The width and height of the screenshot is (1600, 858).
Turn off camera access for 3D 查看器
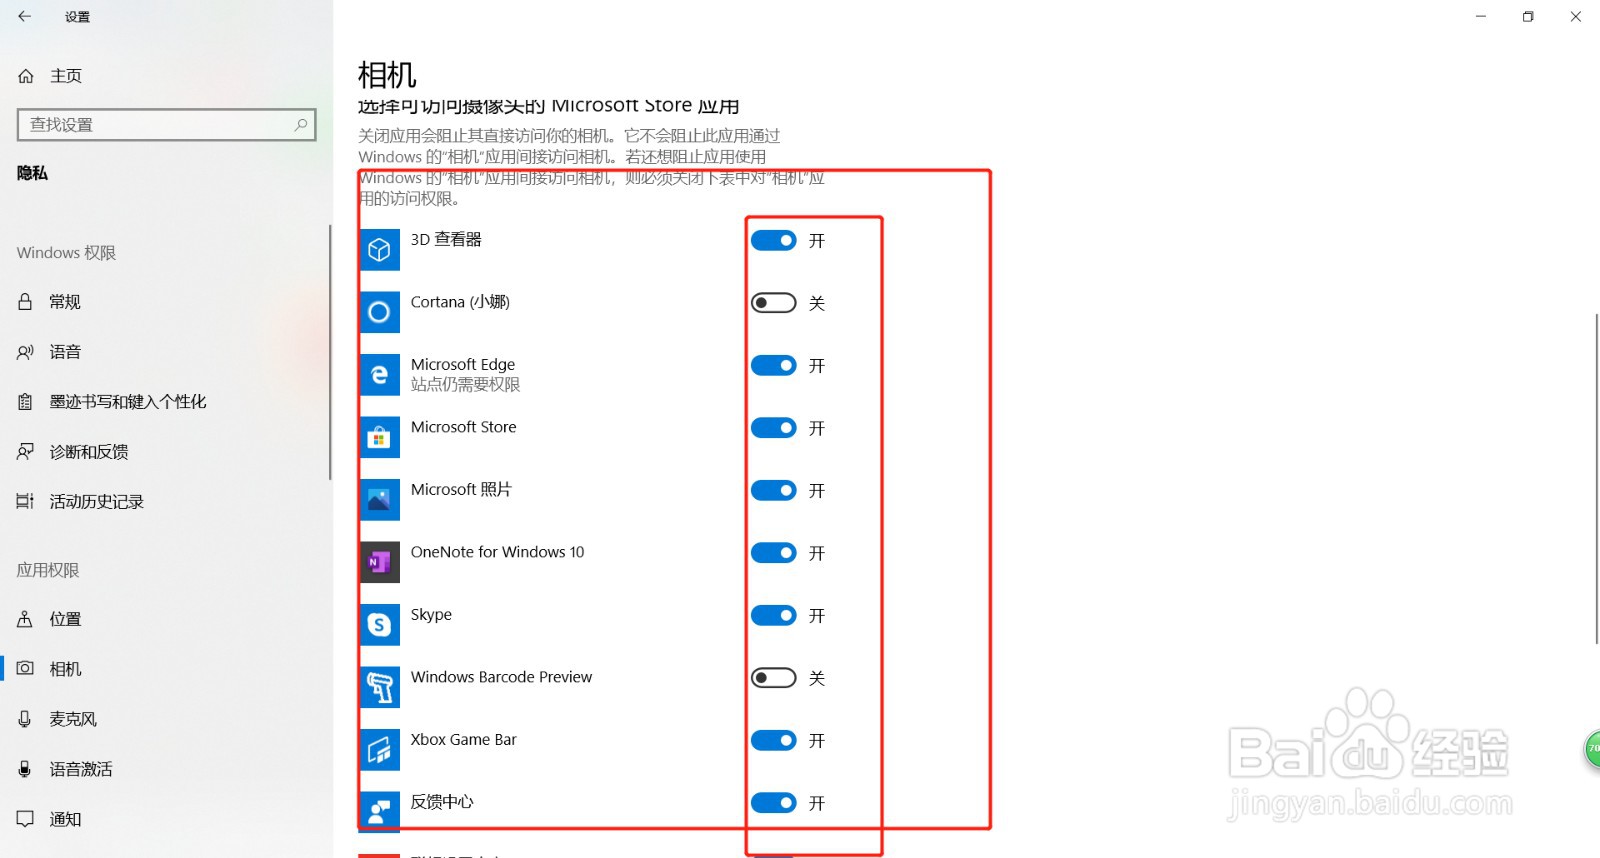[x=774, y=241]
